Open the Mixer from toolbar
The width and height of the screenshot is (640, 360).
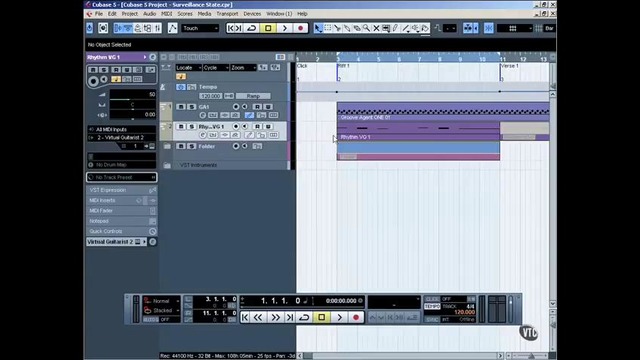158,28
